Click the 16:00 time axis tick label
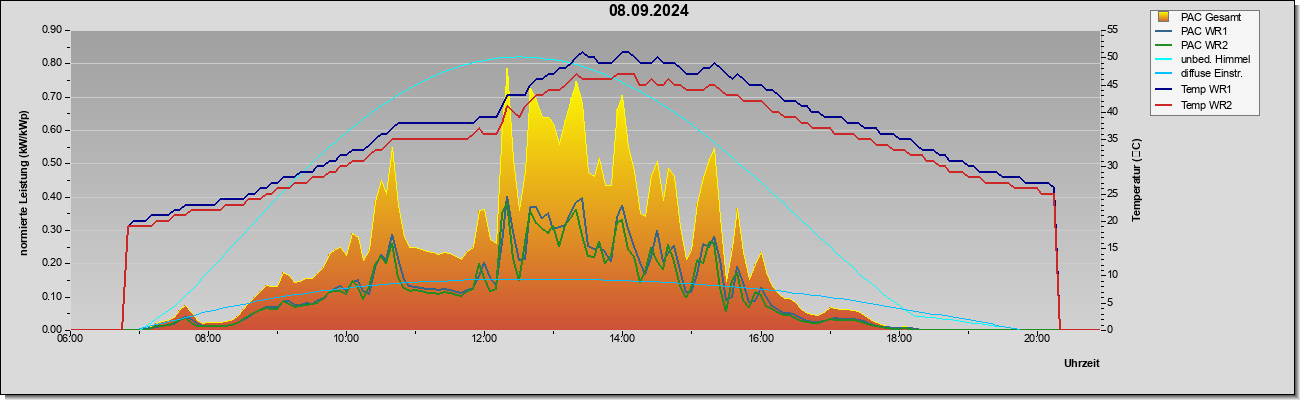Screen dimensions: 1300x400 click(x=760, y=339)
